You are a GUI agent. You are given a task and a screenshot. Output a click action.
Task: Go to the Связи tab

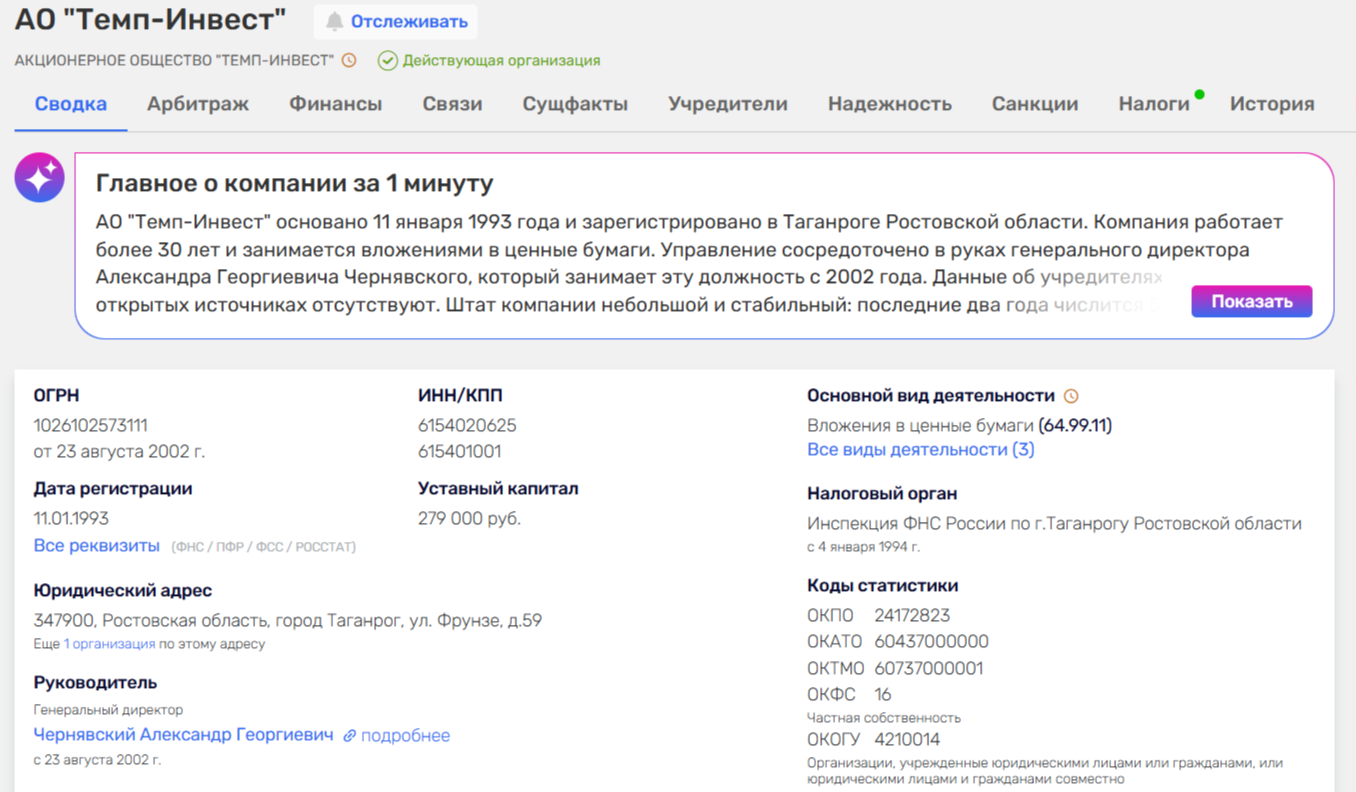coord(452,104)
